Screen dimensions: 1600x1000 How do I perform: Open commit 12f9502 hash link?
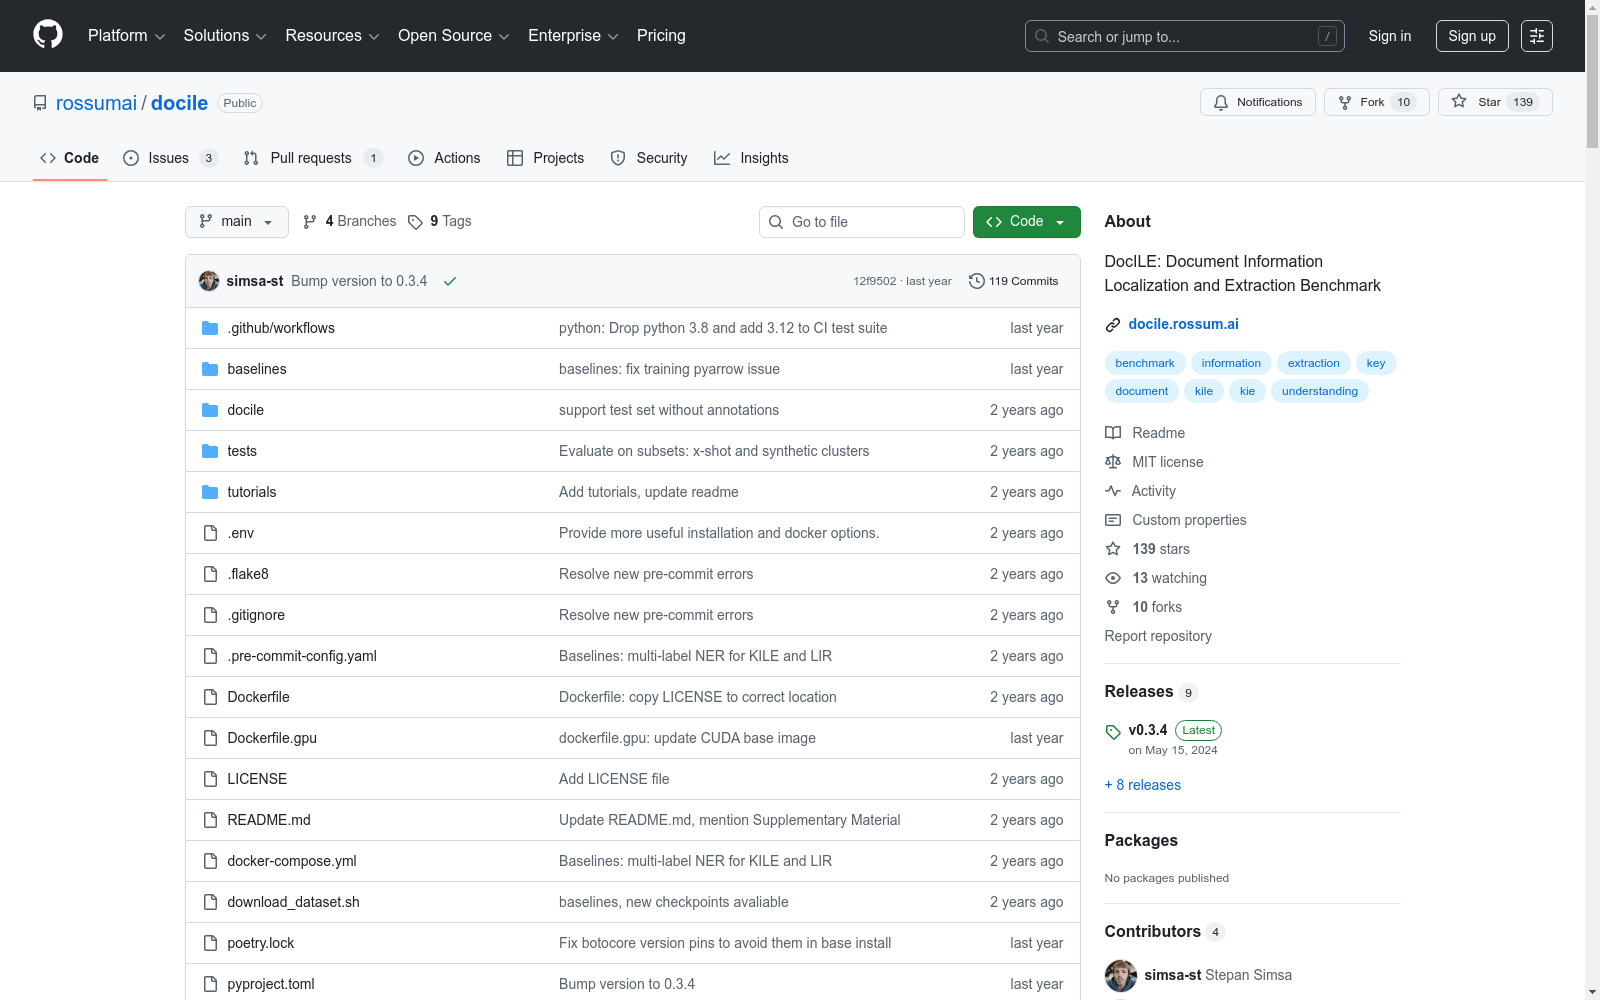pyautogui.click(x=875, y=281)
